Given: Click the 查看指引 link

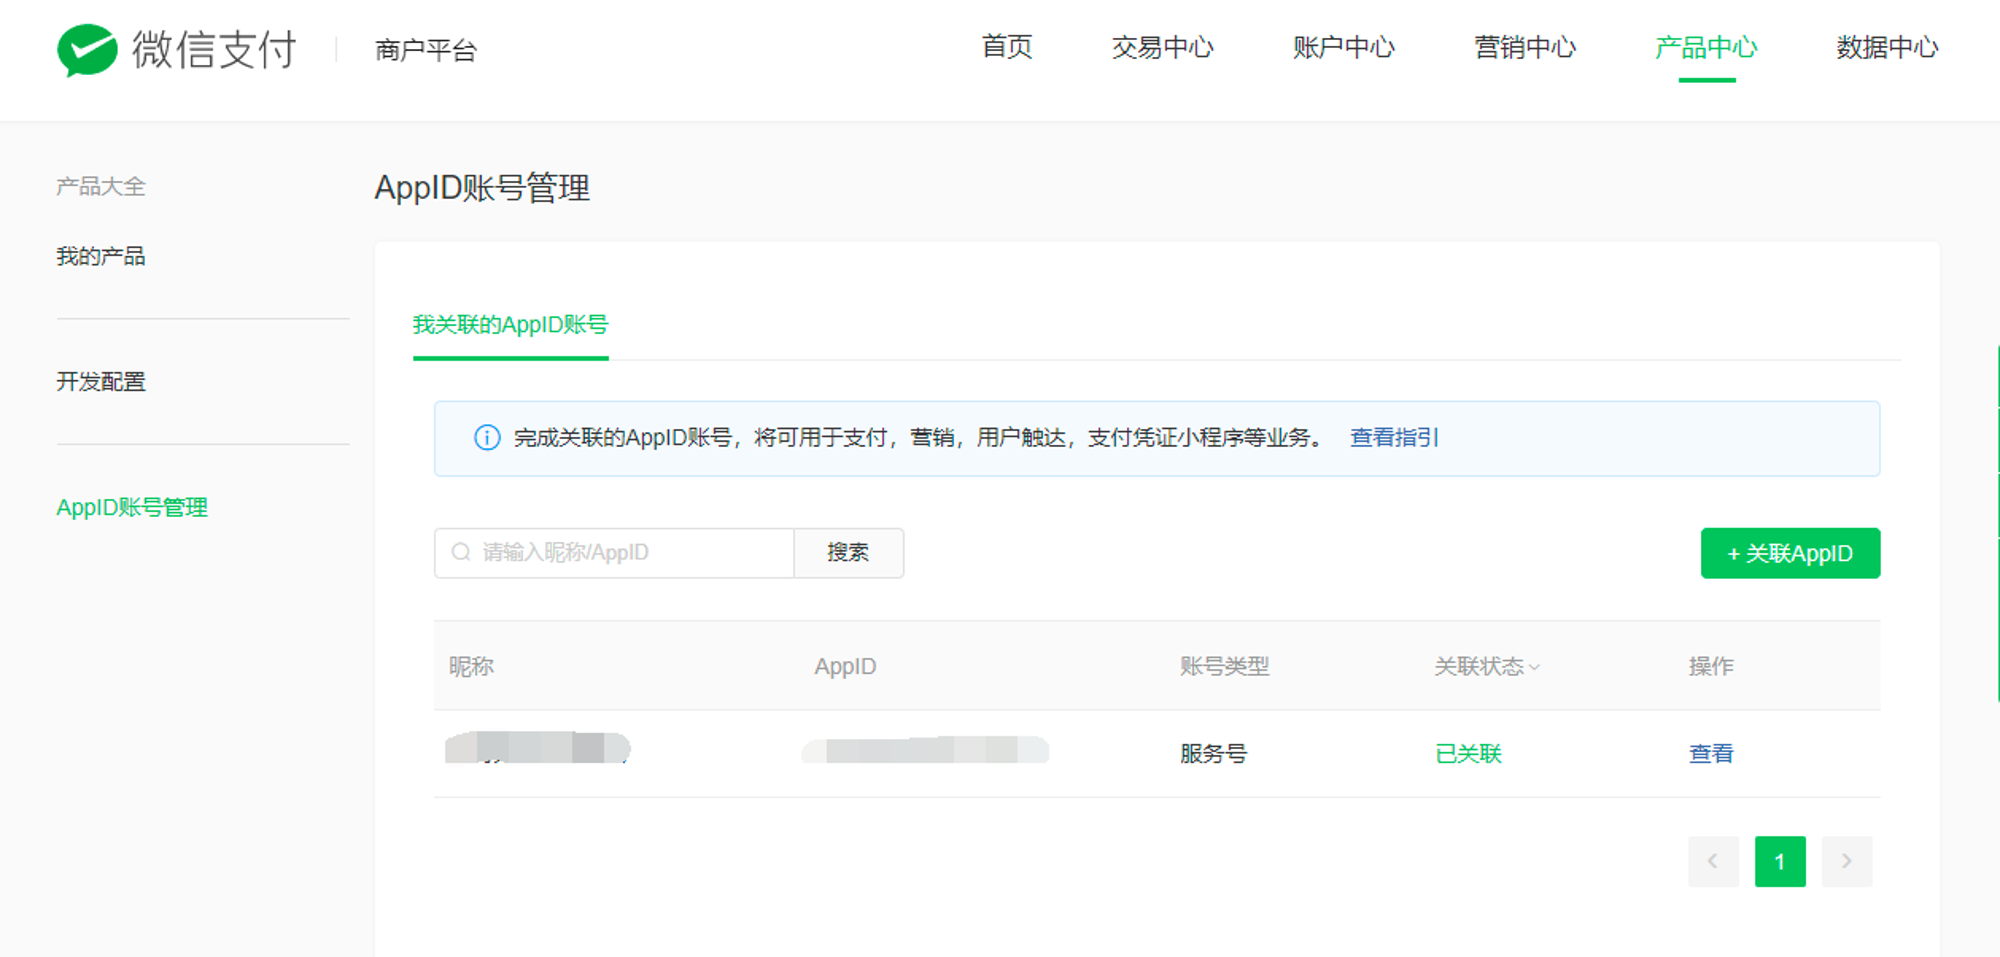Looking at the screenshot, I should [1394, 438].
